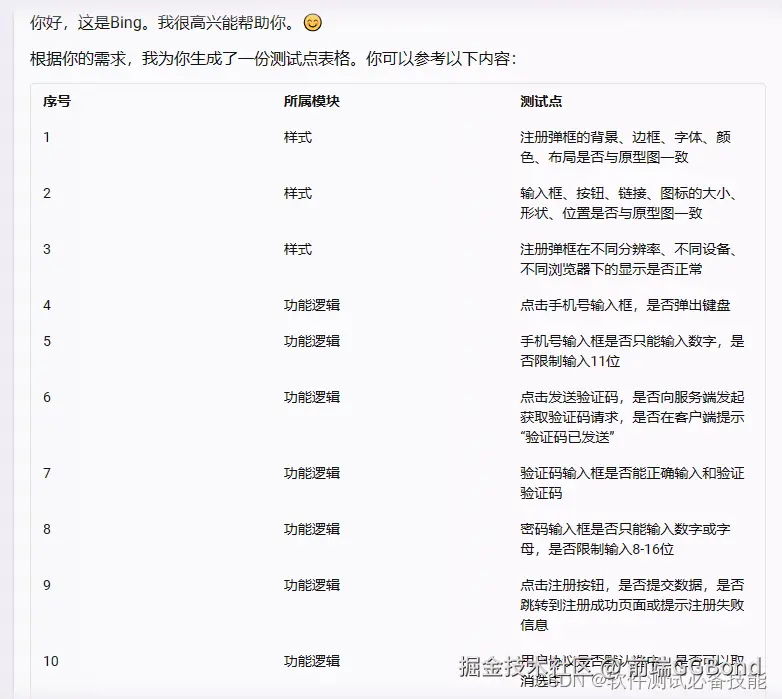Click test point '点击发送验证码，是否向服务端发起'
782x699 pixels.
click(632, 417)
